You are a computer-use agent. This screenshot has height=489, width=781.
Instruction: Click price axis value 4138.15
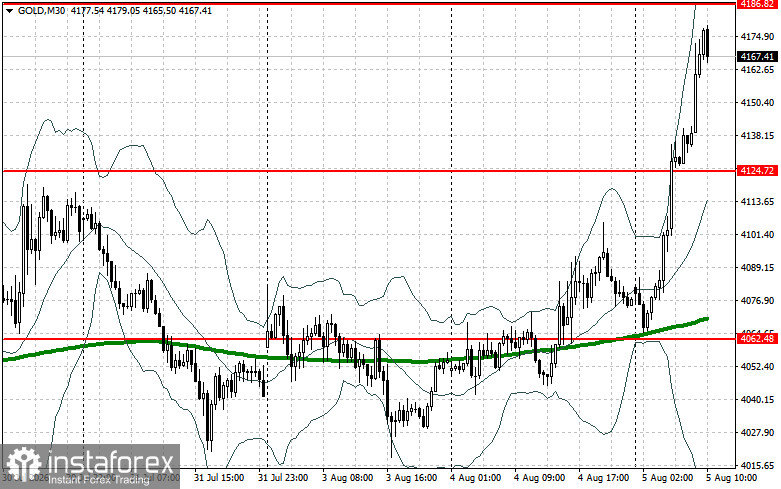point(758,135)
